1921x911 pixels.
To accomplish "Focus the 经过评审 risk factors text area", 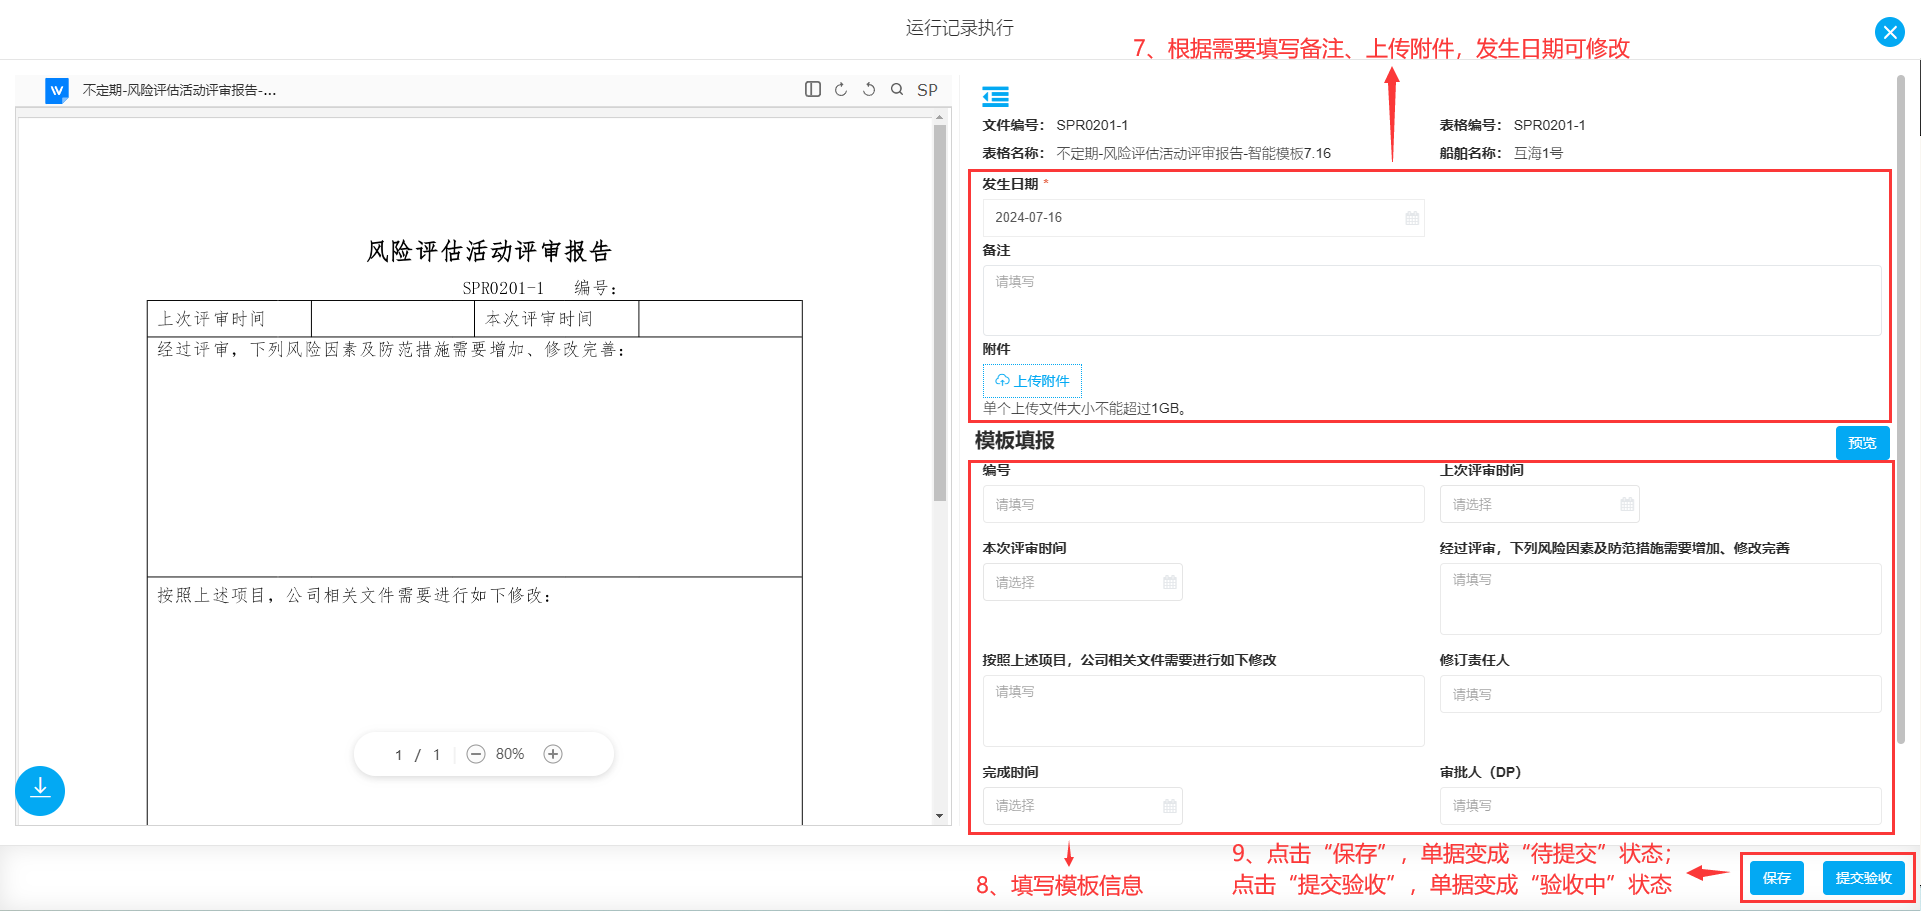I will pos(1660,599).
